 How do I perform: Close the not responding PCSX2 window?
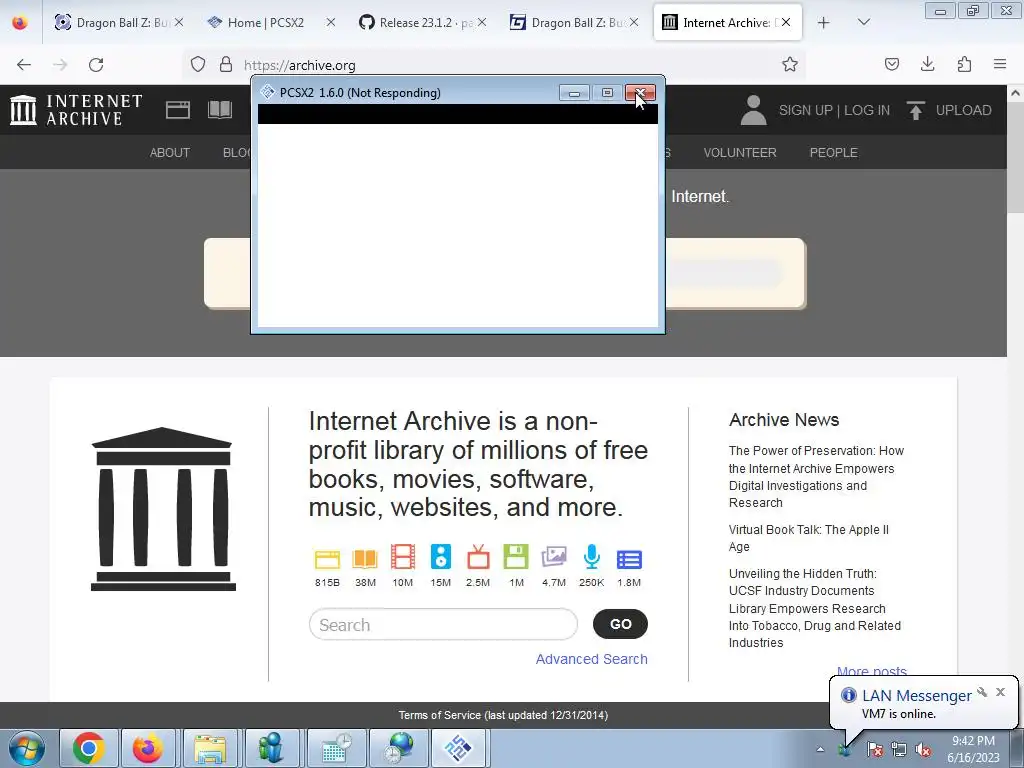pos(640,93)
